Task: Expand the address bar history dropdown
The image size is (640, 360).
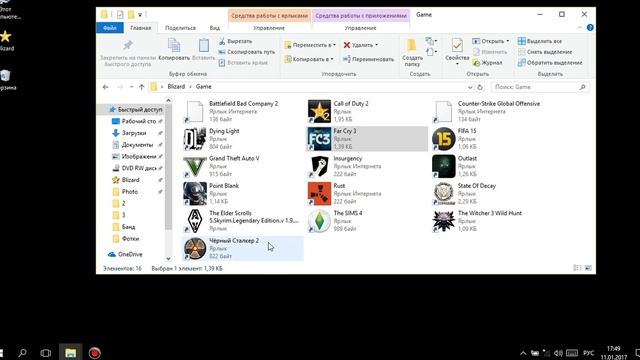Action: 470,87
